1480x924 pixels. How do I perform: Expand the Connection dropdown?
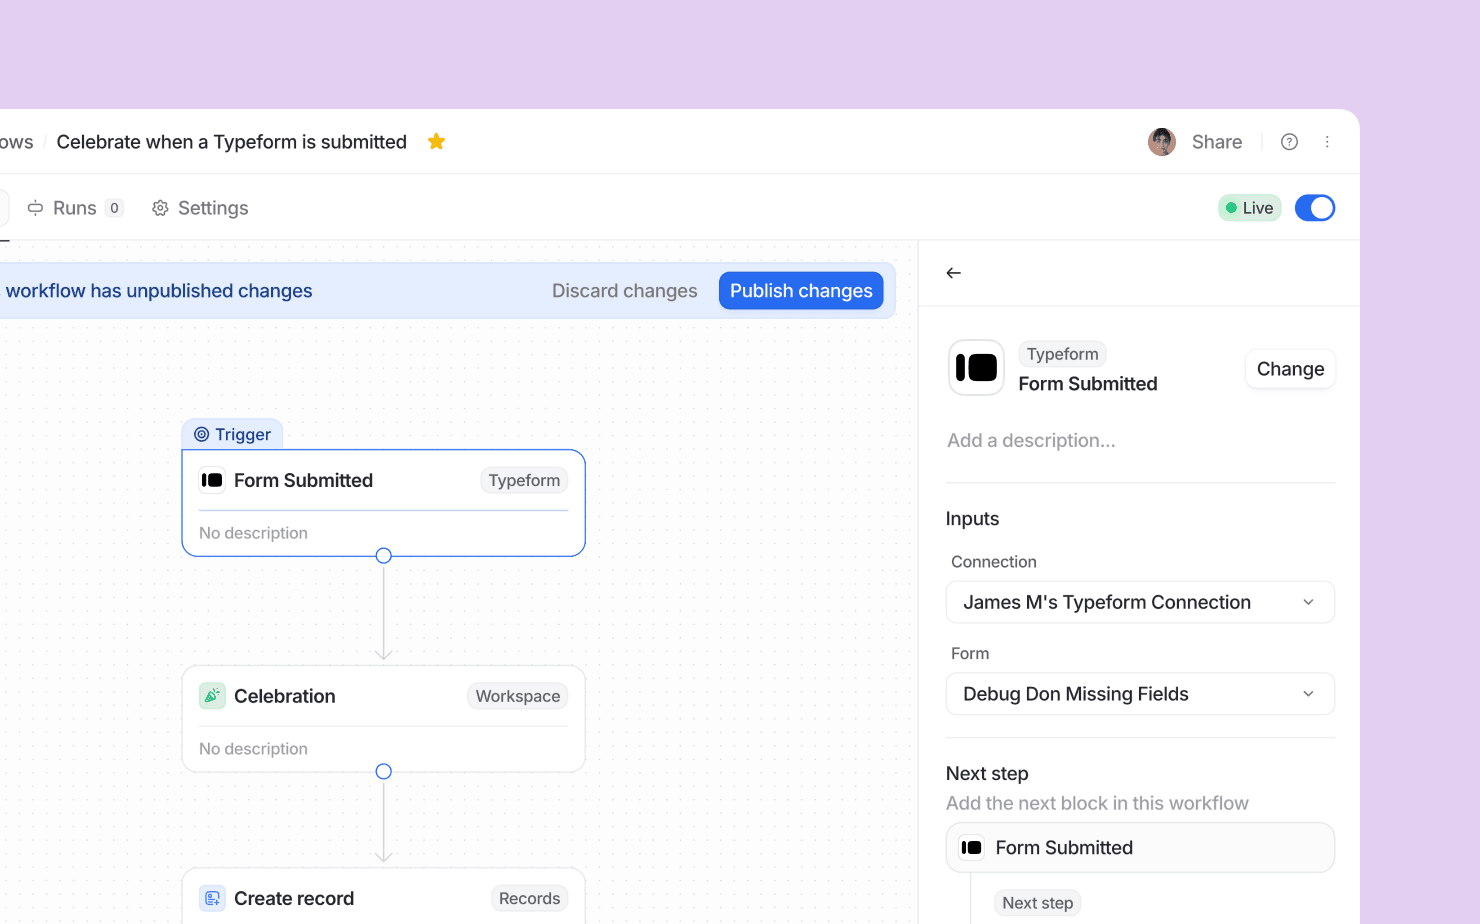(x=1139, y=602)
